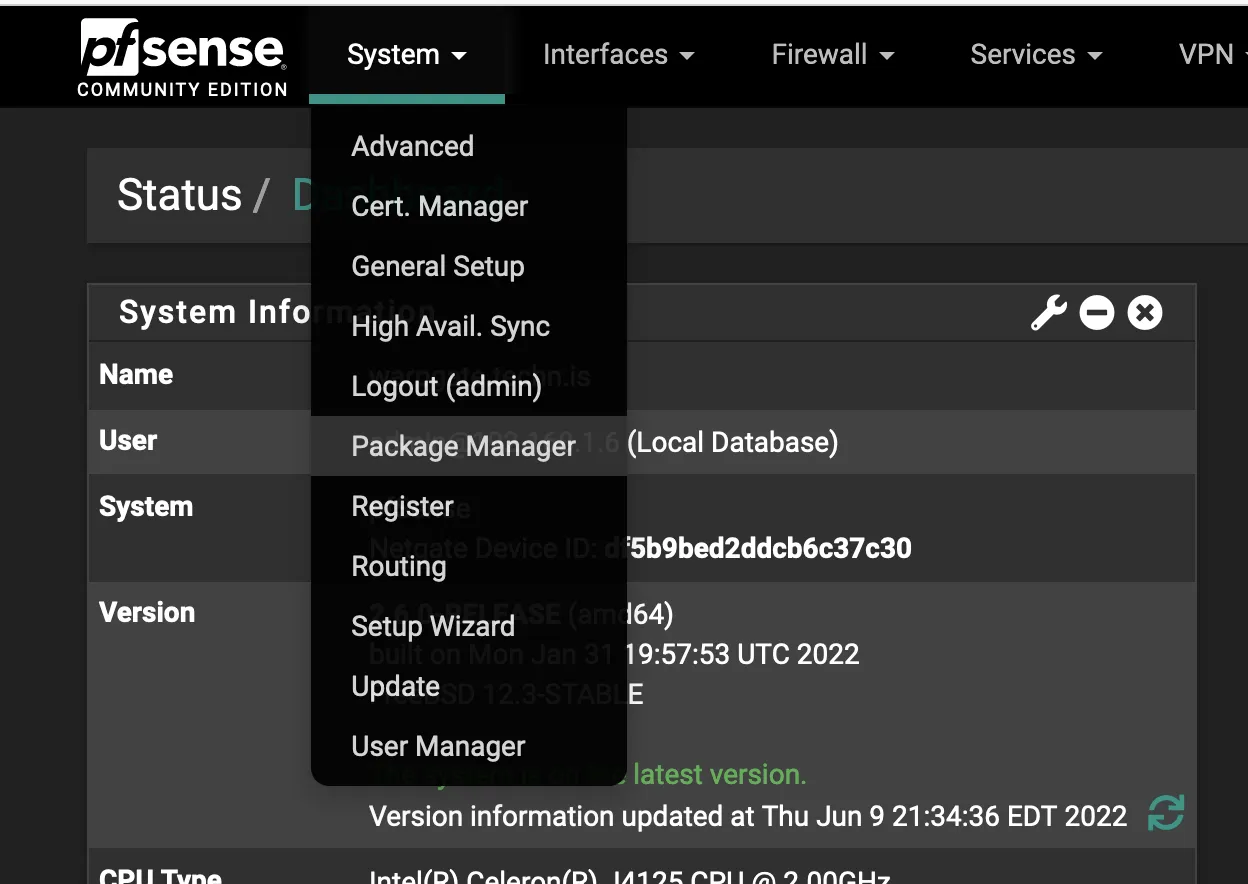Select Register from the System menu
The width and height of the screenshot is (1248, 884).
pos(404,506)
